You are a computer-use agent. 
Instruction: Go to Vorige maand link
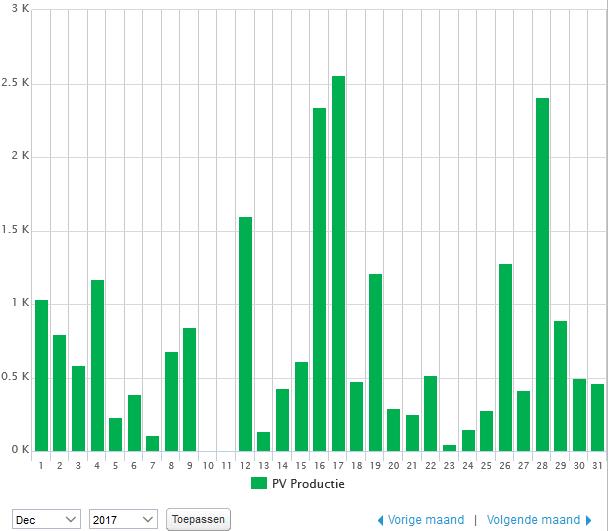pyautogui.click(x=427, y=520)
